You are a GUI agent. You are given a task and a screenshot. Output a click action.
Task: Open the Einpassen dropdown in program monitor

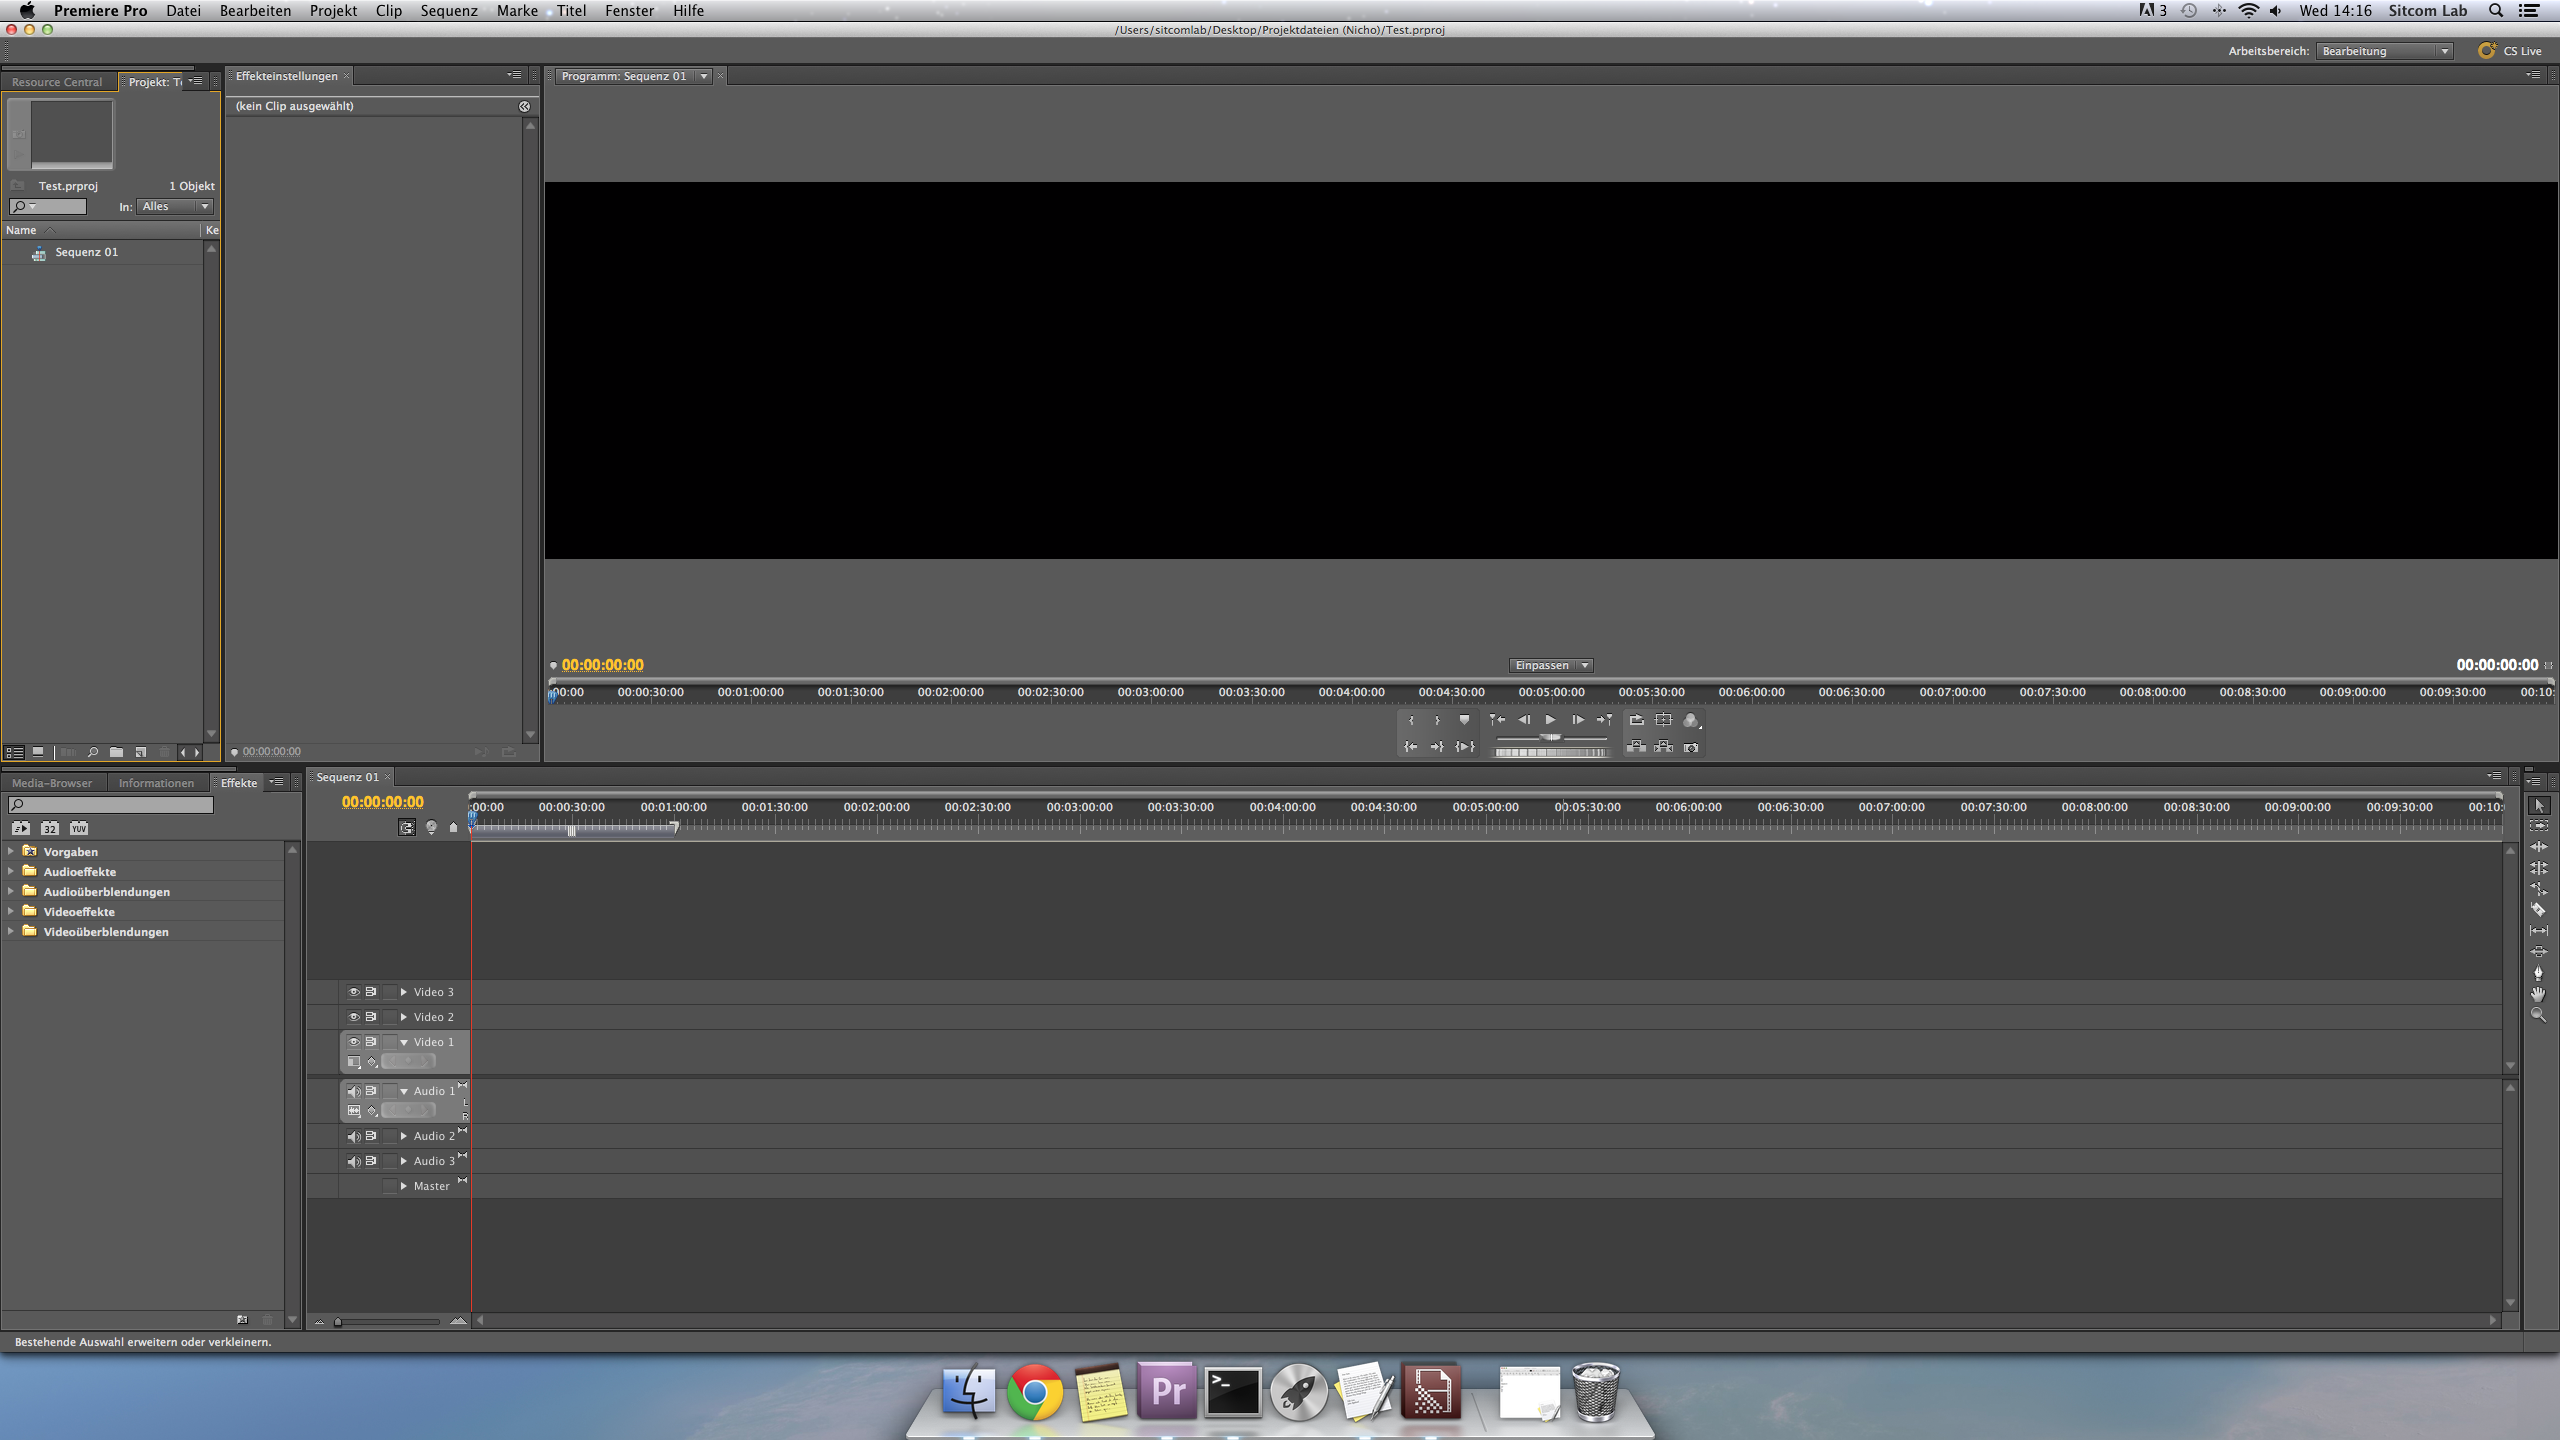coord(1551,665)
